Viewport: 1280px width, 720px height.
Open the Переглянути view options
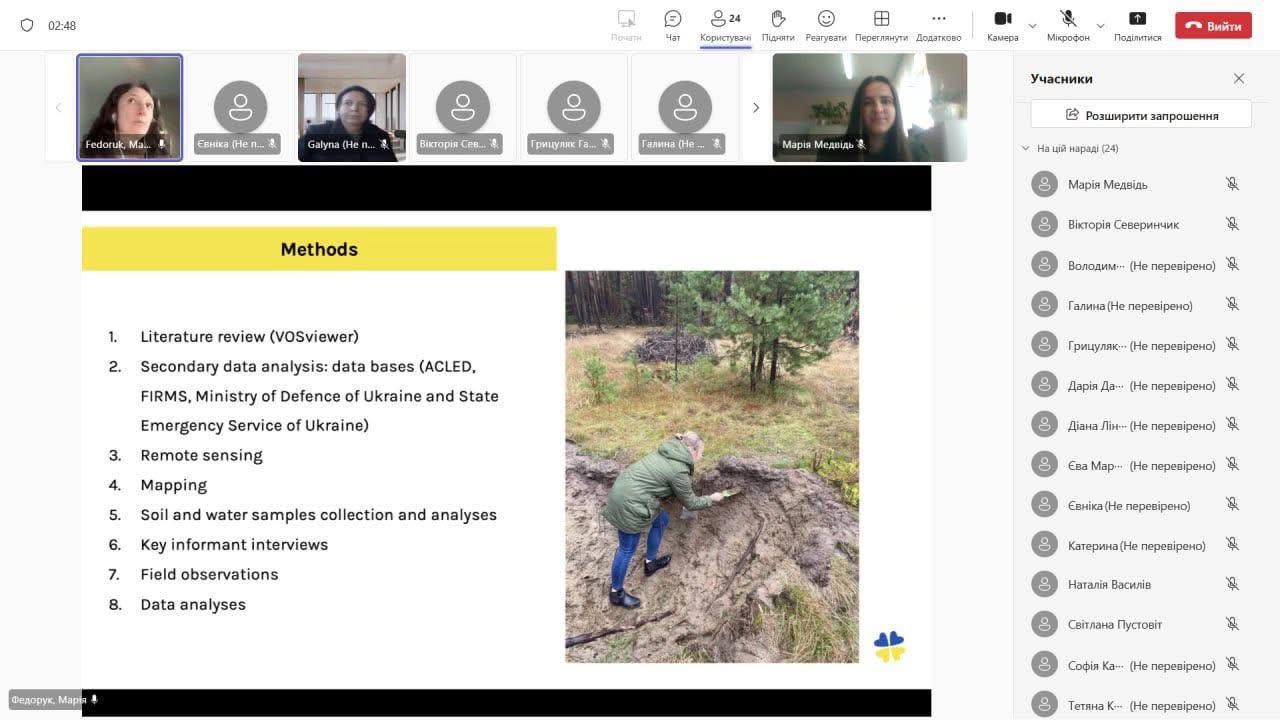pyautogui.click(x=881, y=19)
